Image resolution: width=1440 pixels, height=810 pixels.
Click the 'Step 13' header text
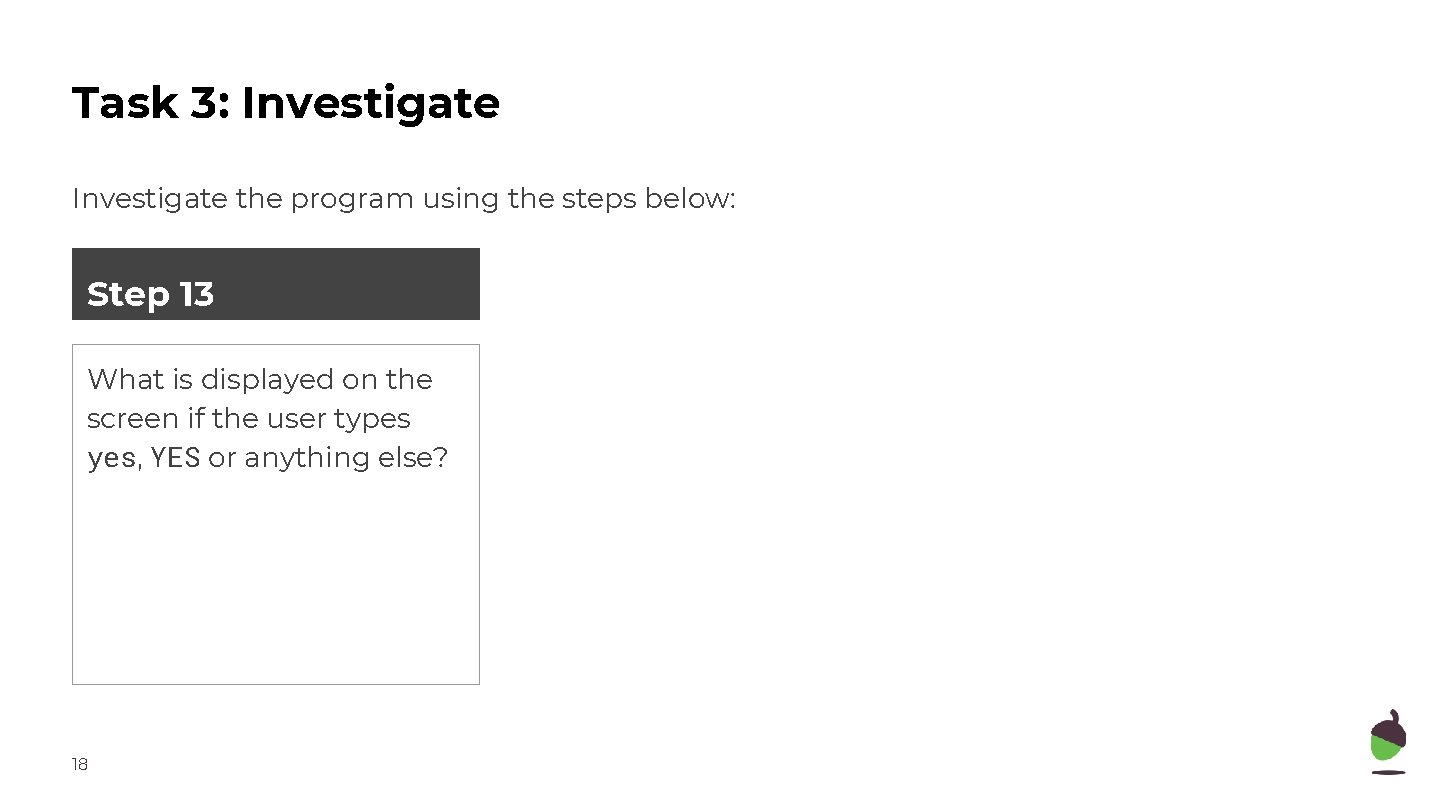150,294
